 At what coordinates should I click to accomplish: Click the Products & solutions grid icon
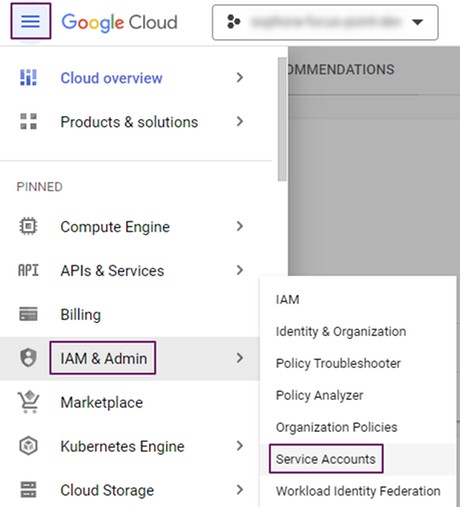pyautogui.click(x=28, y=121)
